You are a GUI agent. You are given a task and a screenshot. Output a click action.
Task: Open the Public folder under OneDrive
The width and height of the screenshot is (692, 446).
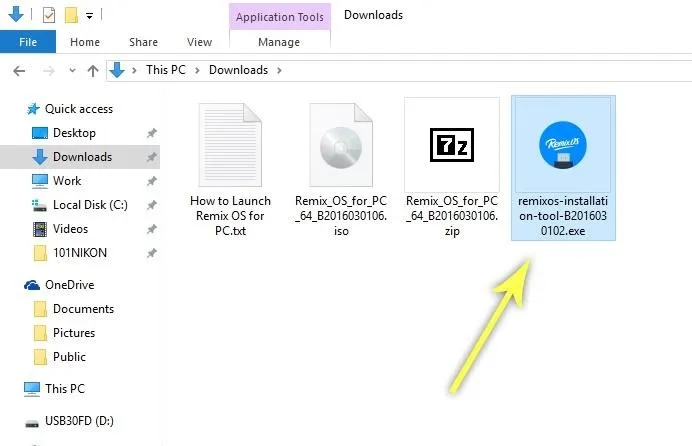pos(69,356)
